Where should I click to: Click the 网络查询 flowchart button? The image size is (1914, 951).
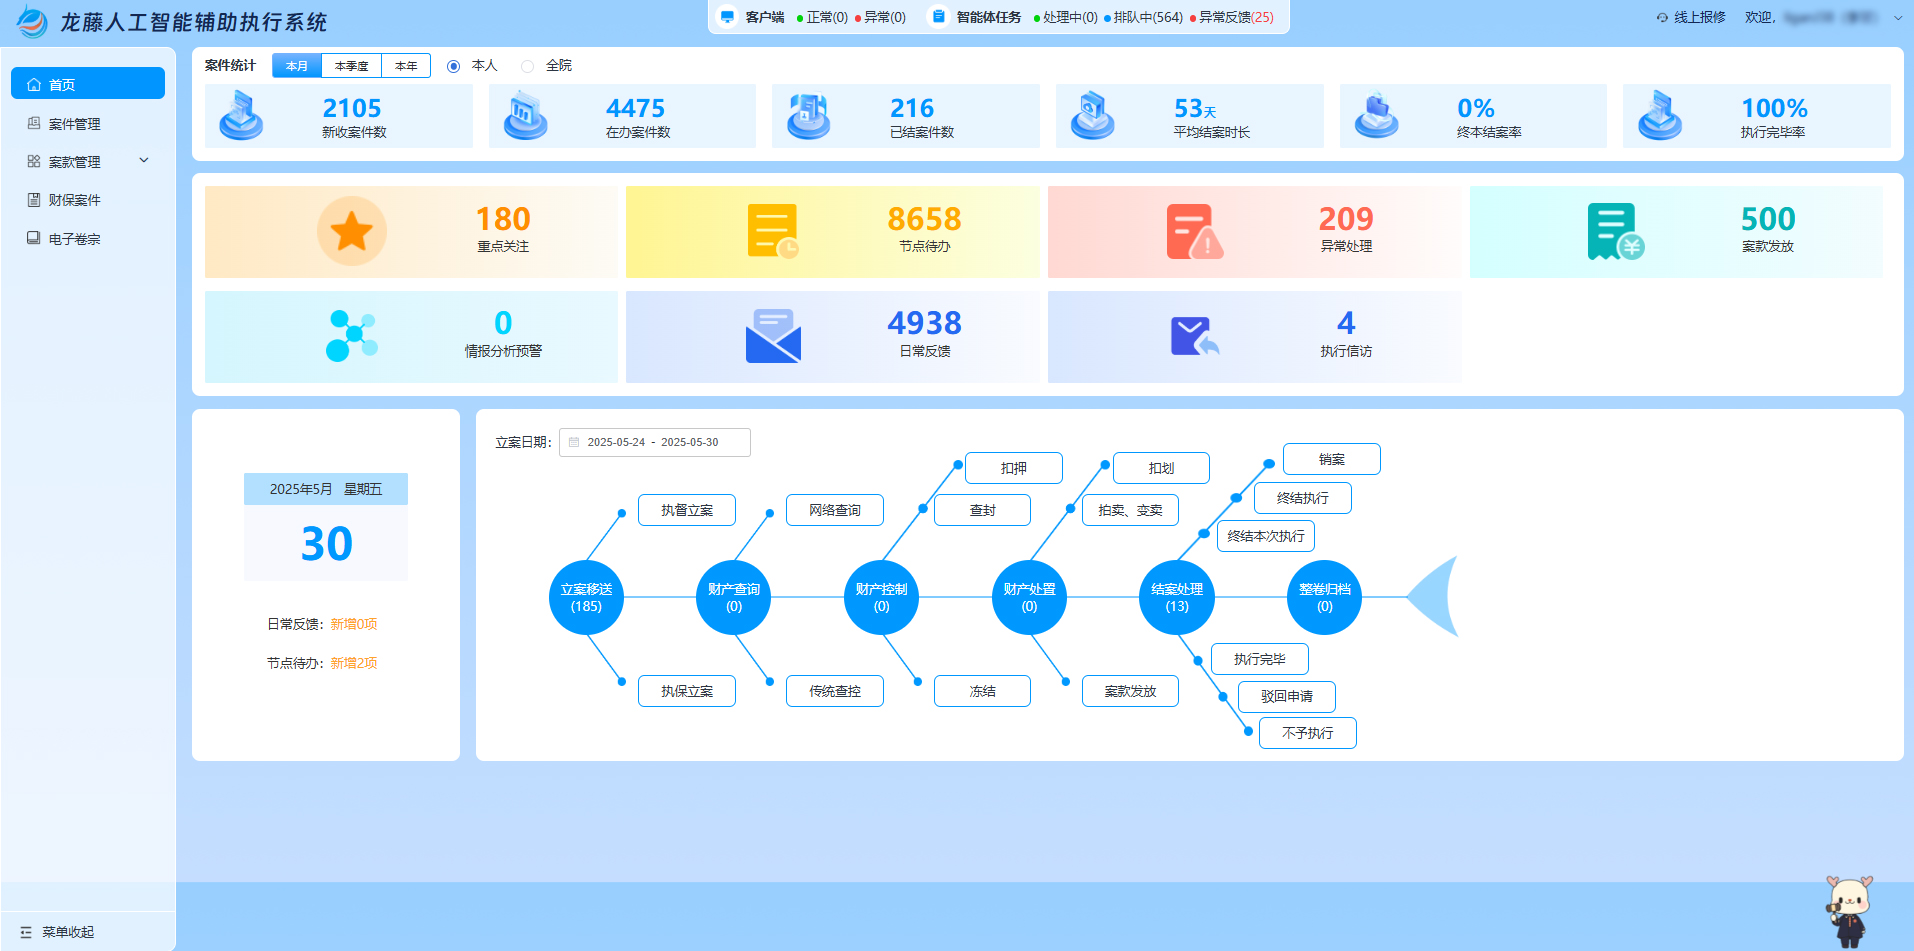click(834, 510)
